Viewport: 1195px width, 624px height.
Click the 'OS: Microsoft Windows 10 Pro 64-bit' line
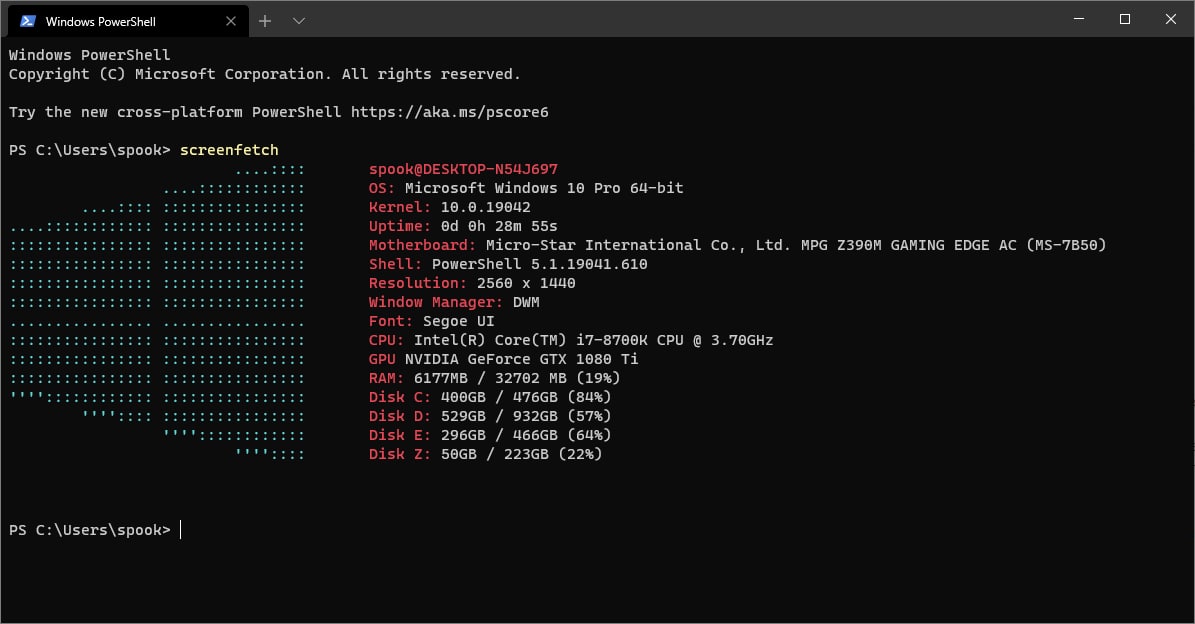coord(526,188)
